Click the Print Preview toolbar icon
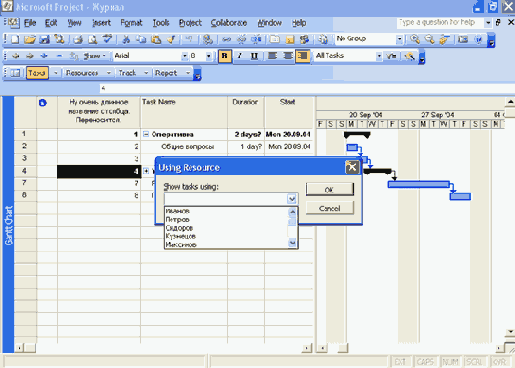 pyautogui.click(x=93, y=40)
